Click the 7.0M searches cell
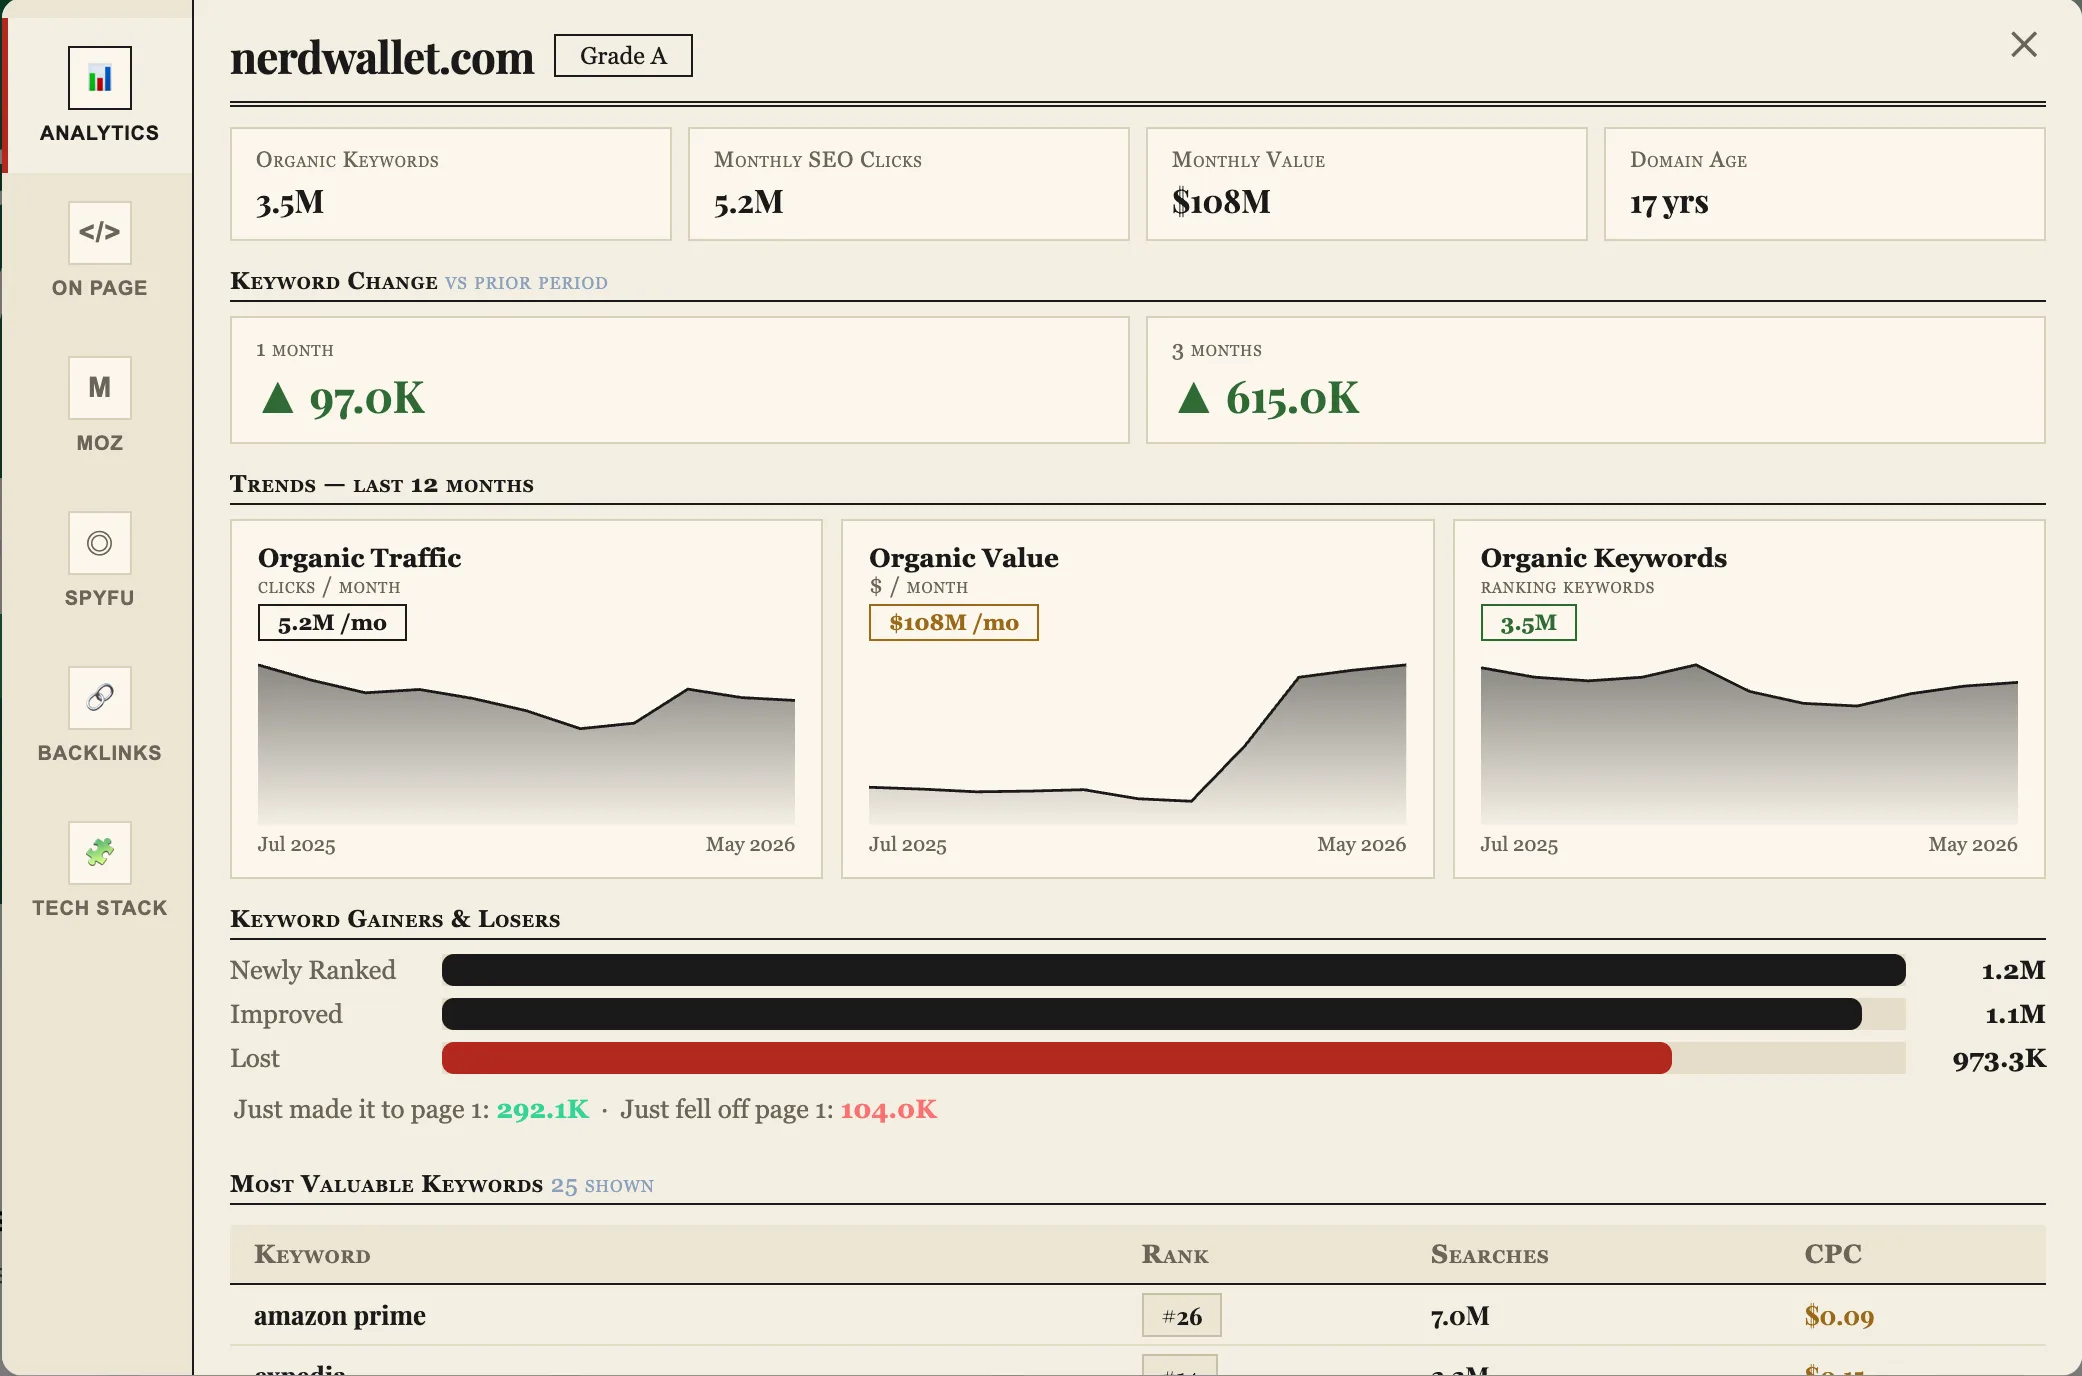2082x1376 pixels. coord(1460,1316)
